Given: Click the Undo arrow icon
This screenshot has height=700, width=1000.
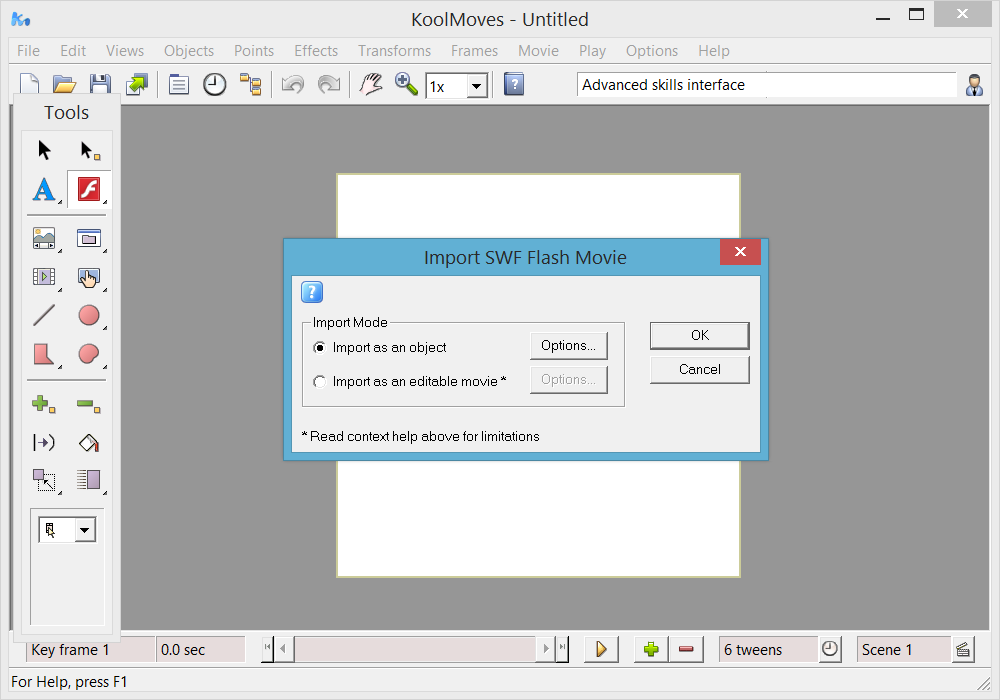Looking at the screenshot, I should click(x=293, y=84).
